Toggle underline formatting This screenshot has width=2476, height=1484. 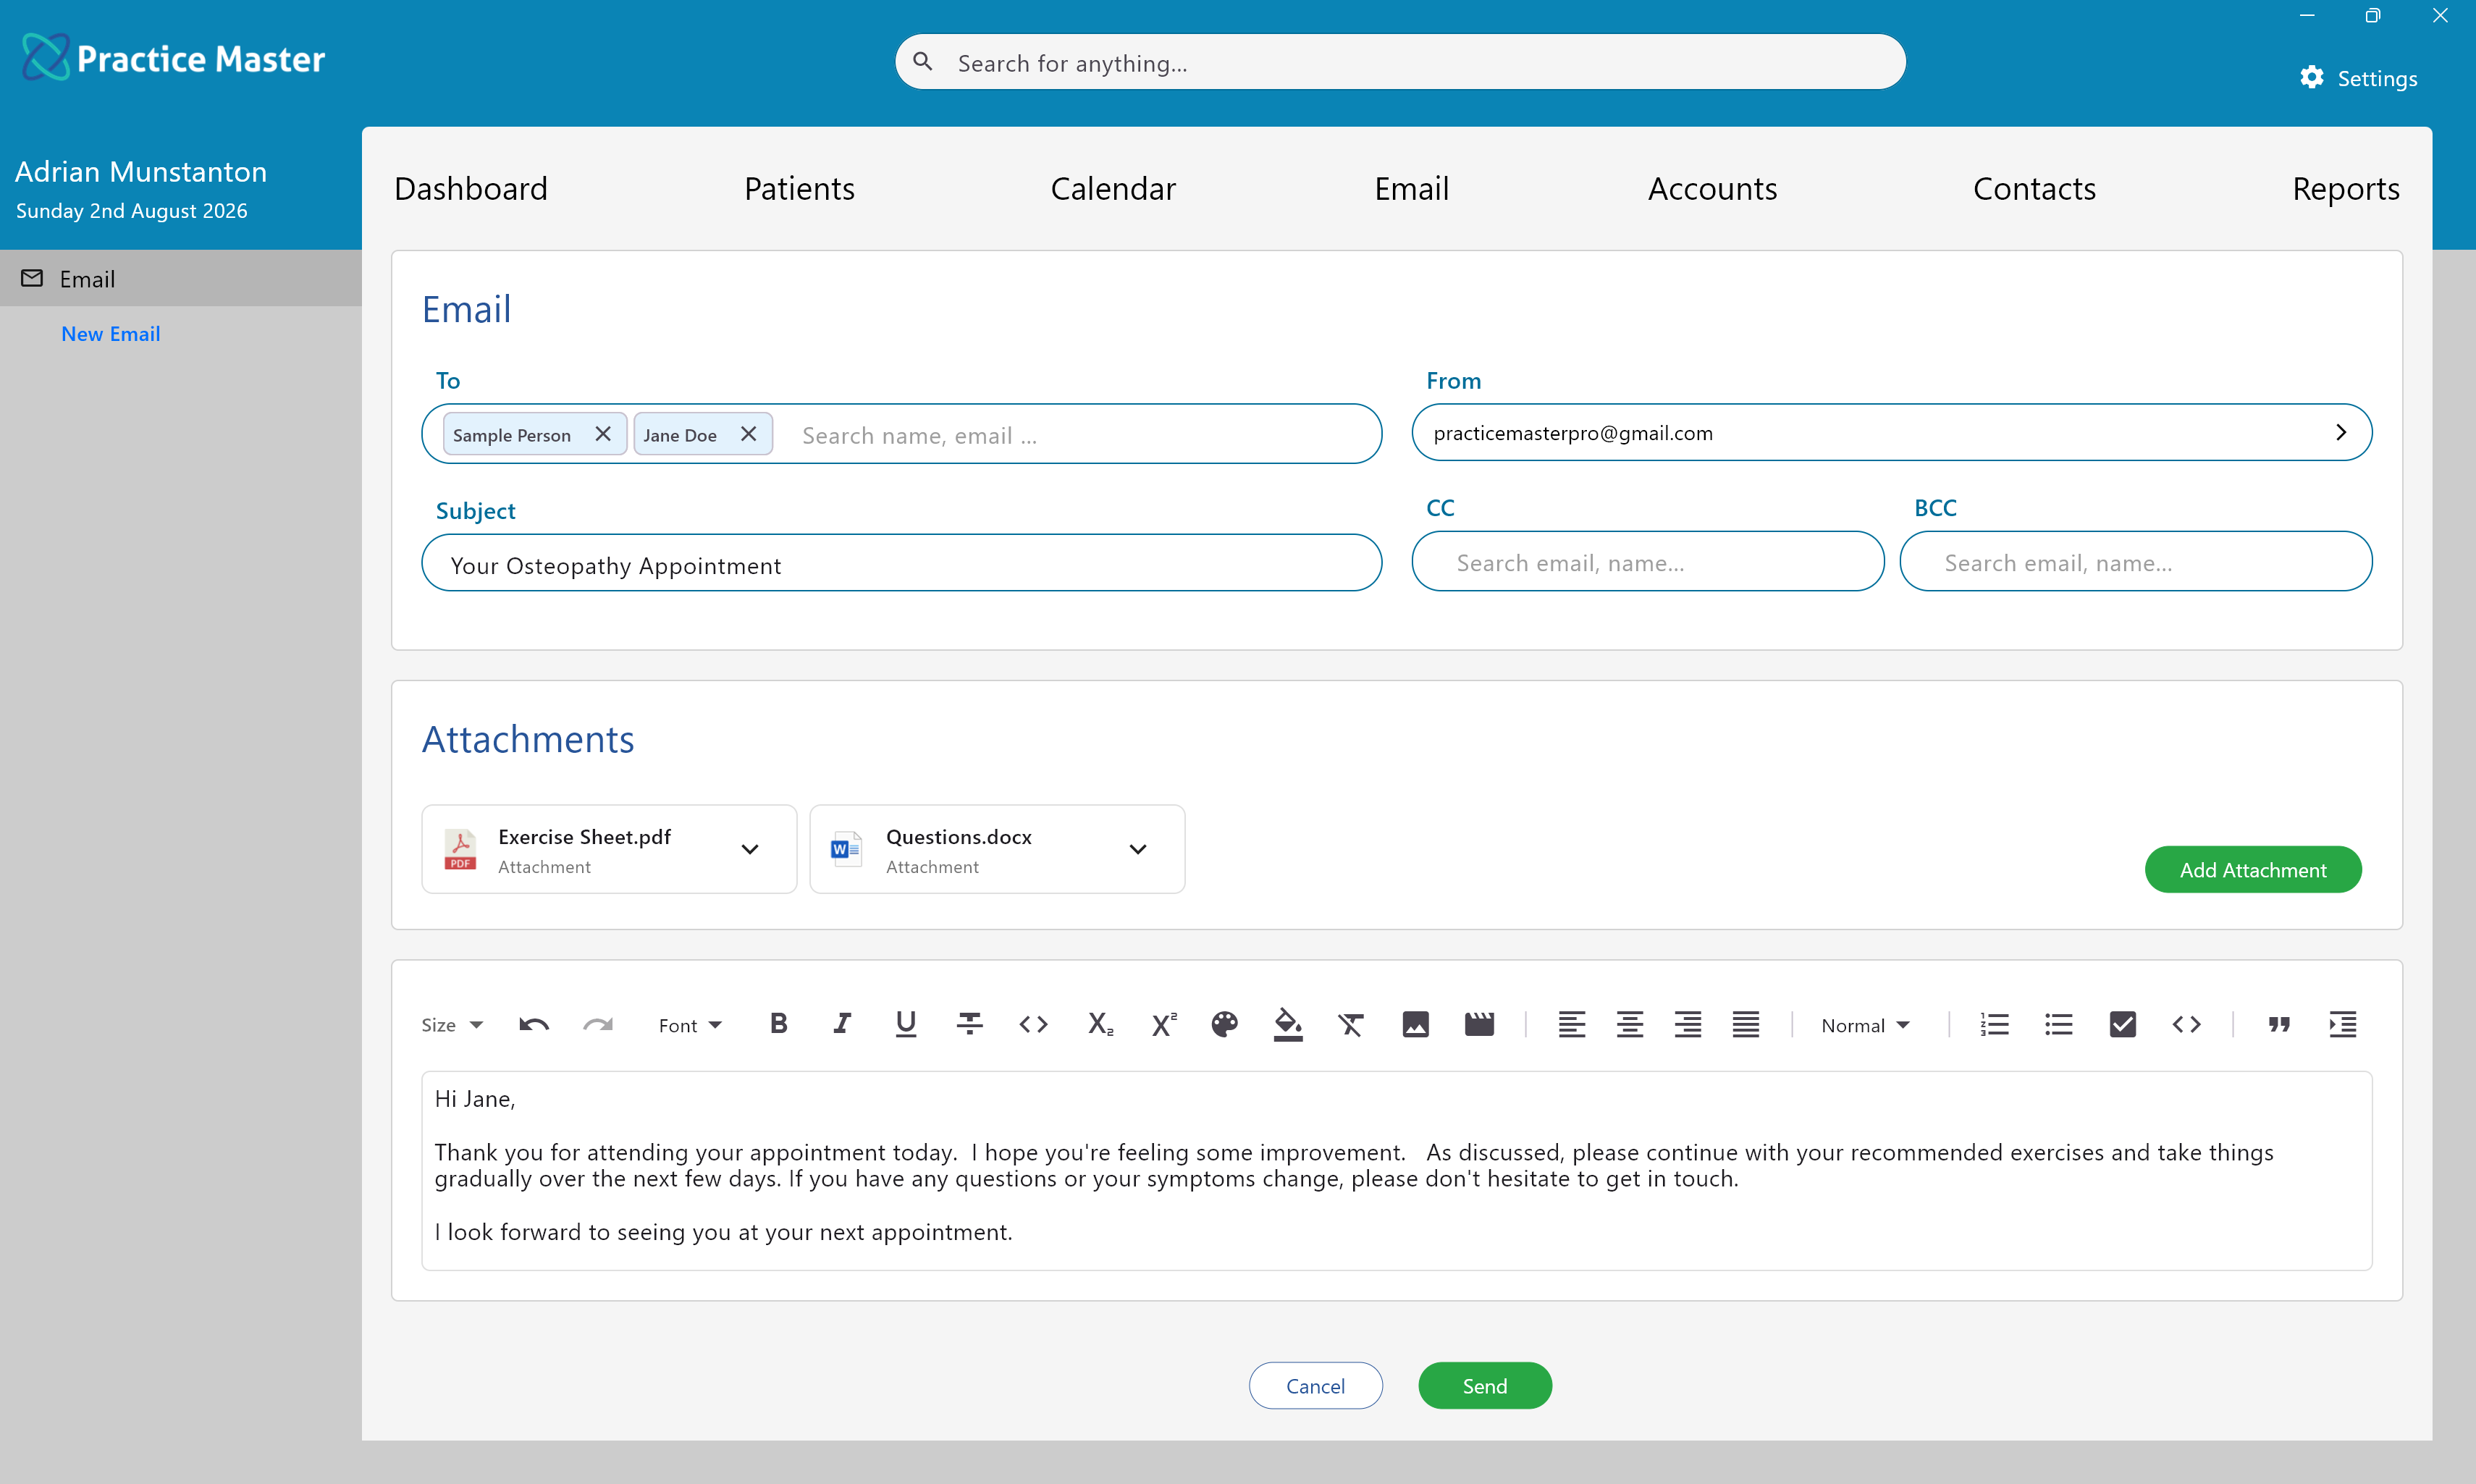click(906, 1023)
